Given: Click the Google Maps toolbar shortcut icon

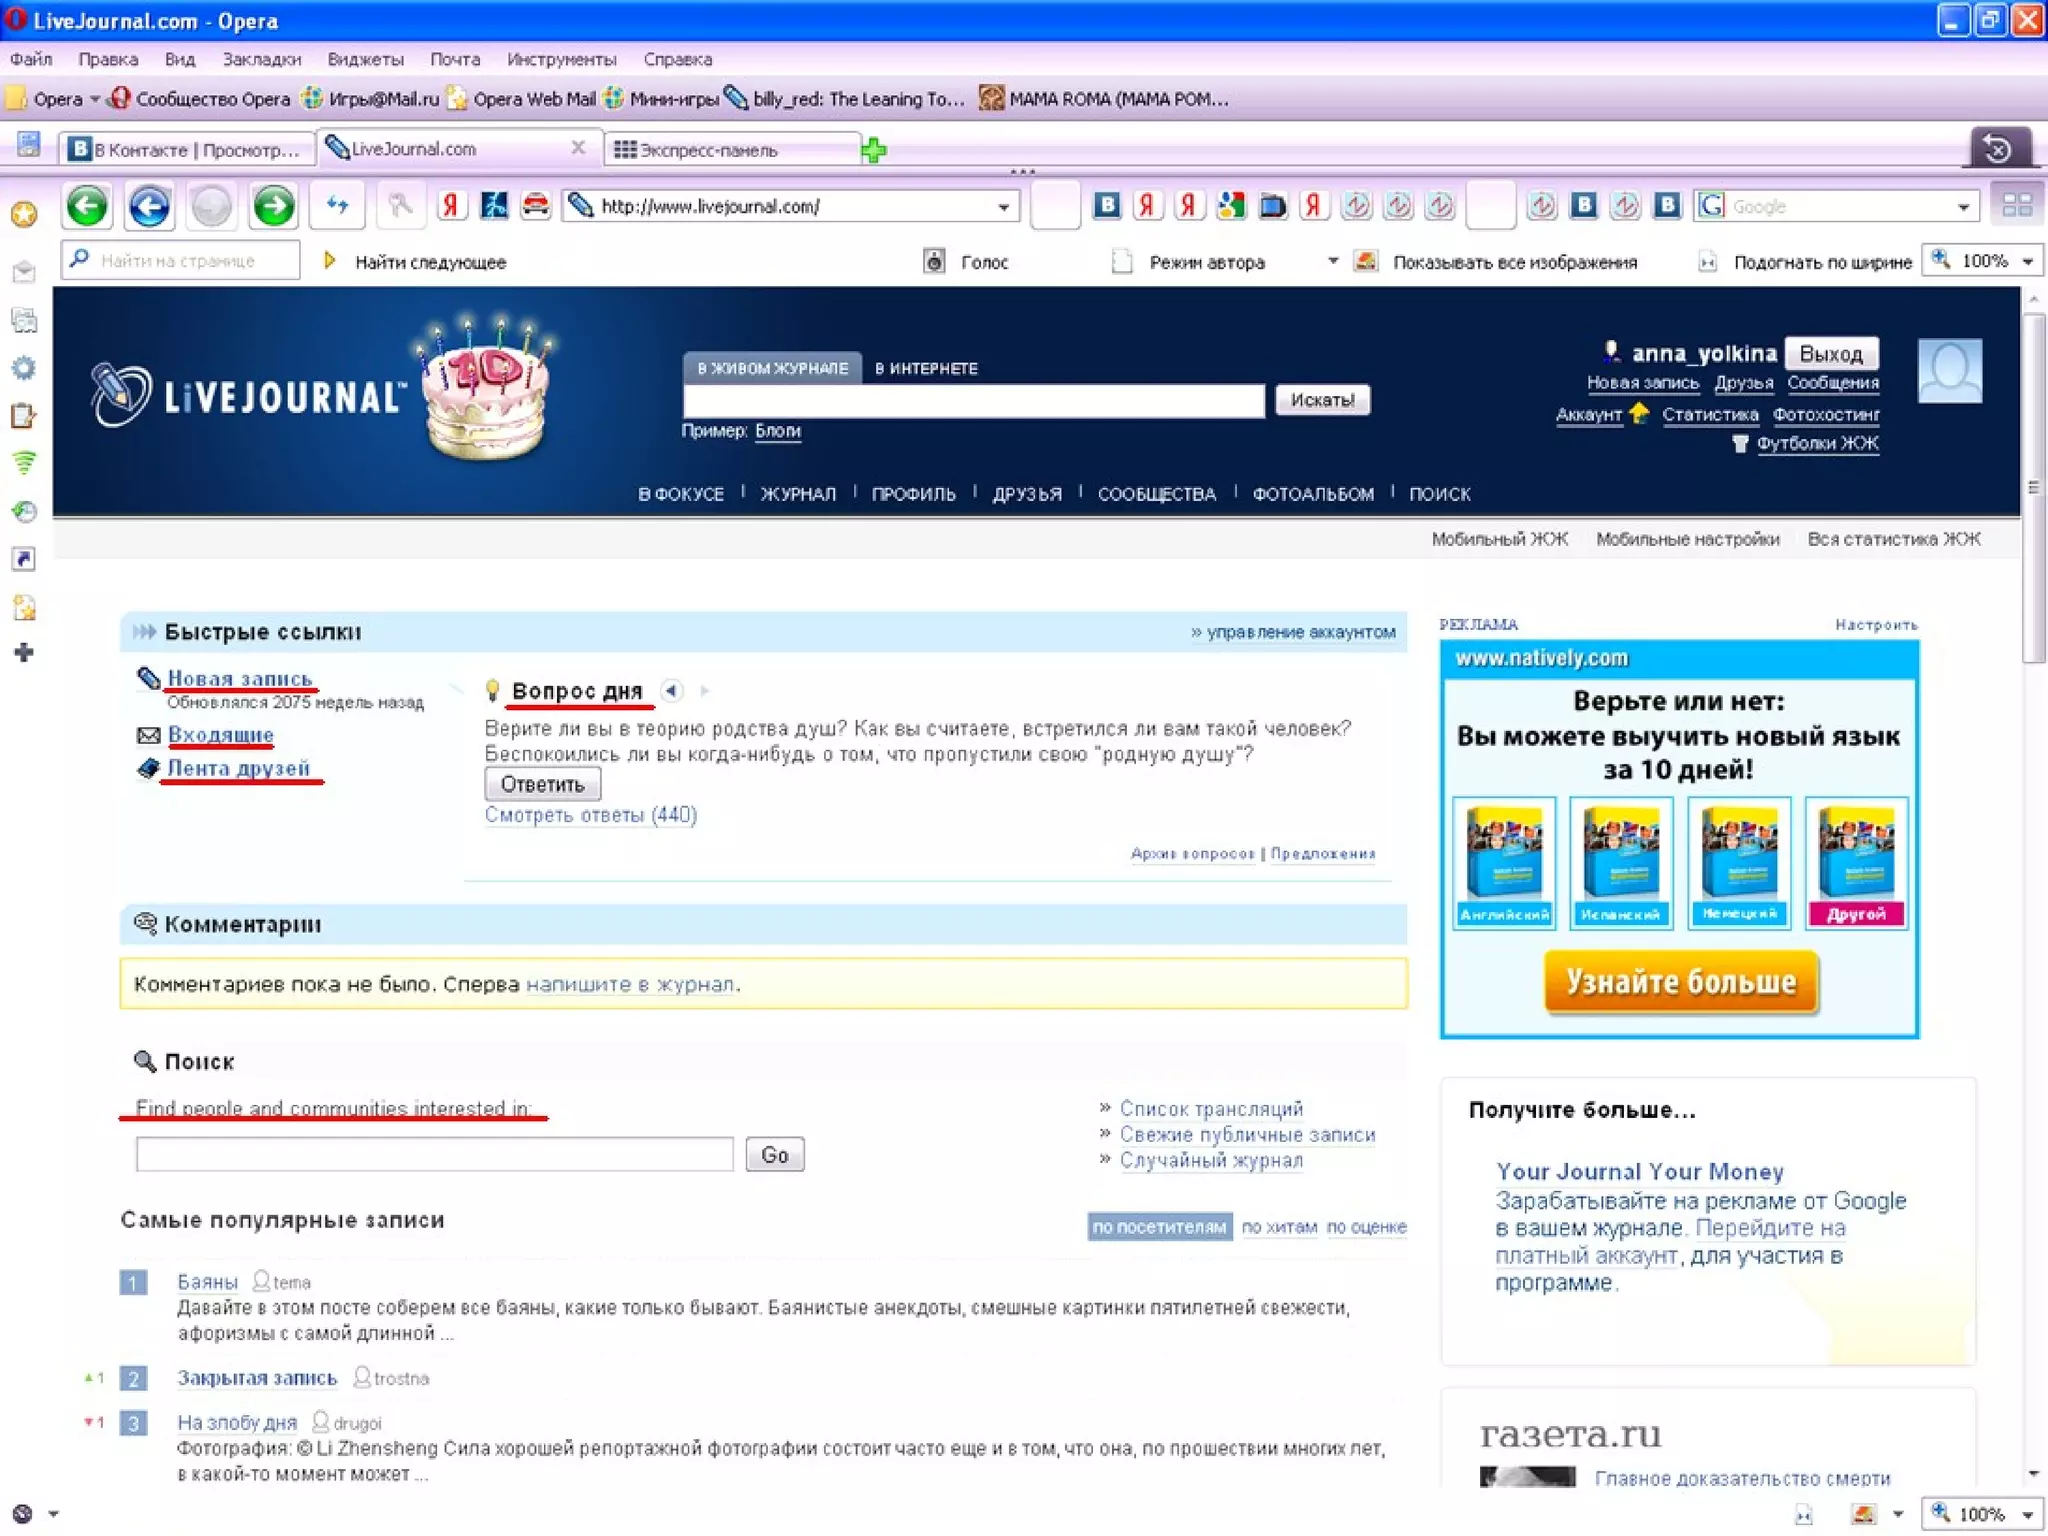Looking at the screenshot, I should 1231,206.
